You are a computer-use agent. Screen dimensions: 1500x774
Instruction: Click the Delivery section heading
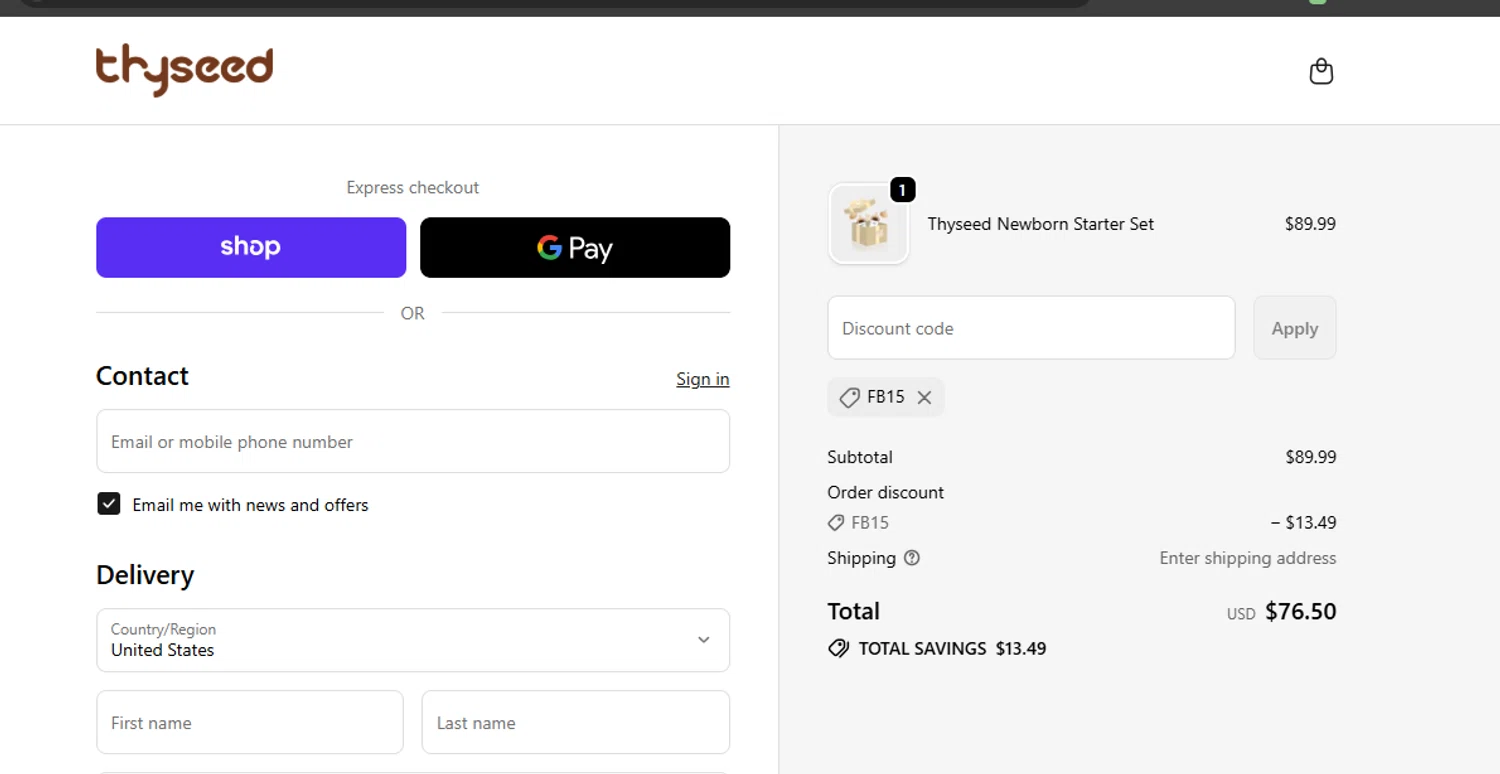pos(145,575)
